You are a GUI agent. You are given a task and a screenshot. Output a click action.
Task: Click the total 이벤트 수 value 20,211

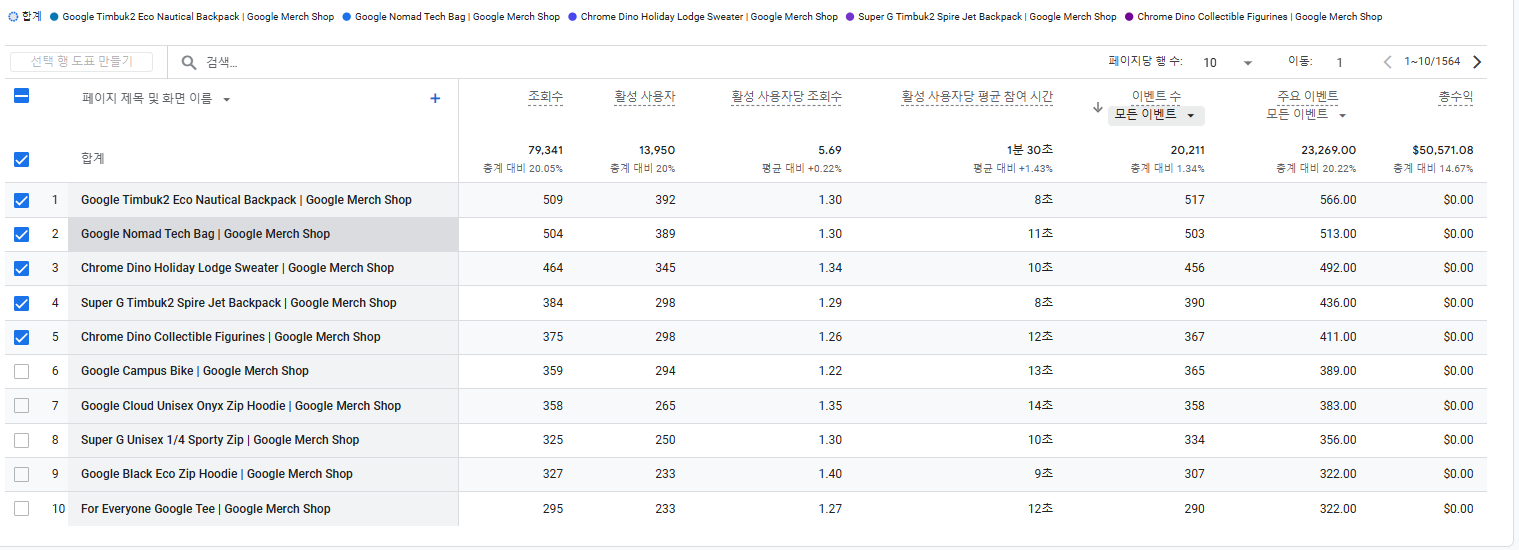(1188, 150)
